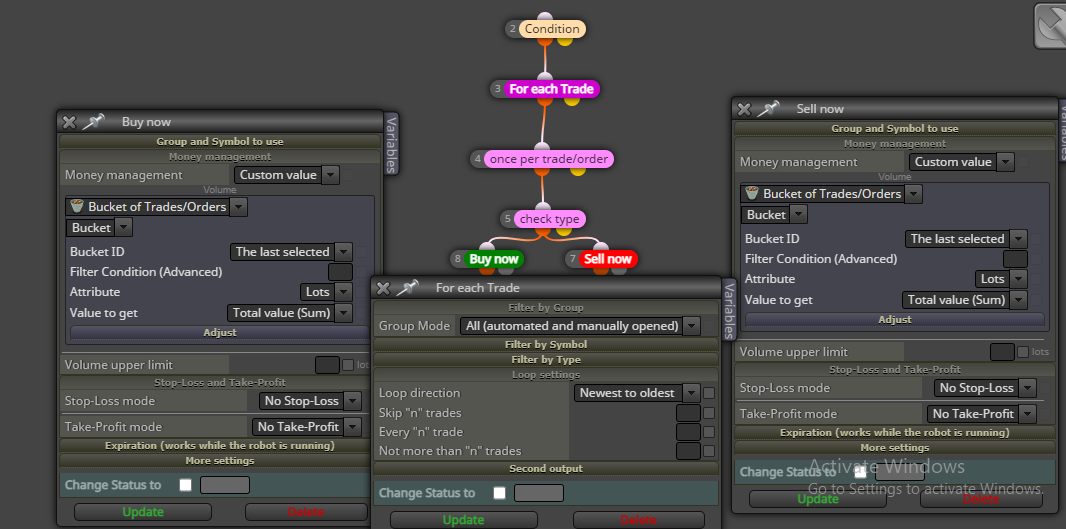Image resolution: width=1066 pixels, height=529 pixels.
Task: Select the For each Trade block in diagram
Action: 551,89
